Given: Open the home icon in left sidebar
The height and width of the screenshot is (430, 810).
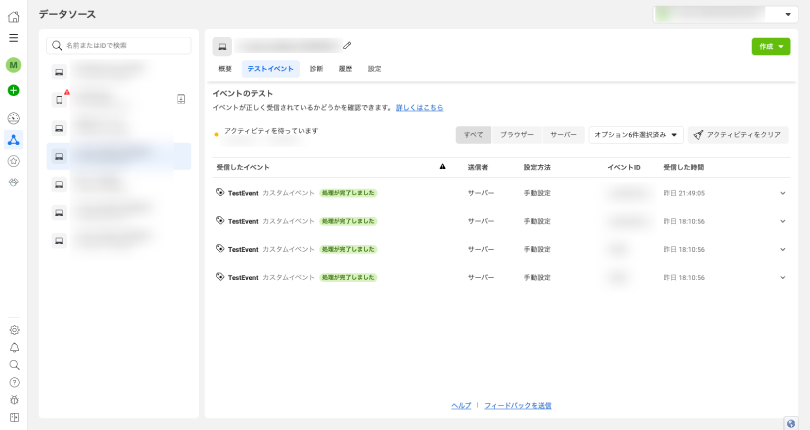Looking at the screenshot, I should coord(14,17).
